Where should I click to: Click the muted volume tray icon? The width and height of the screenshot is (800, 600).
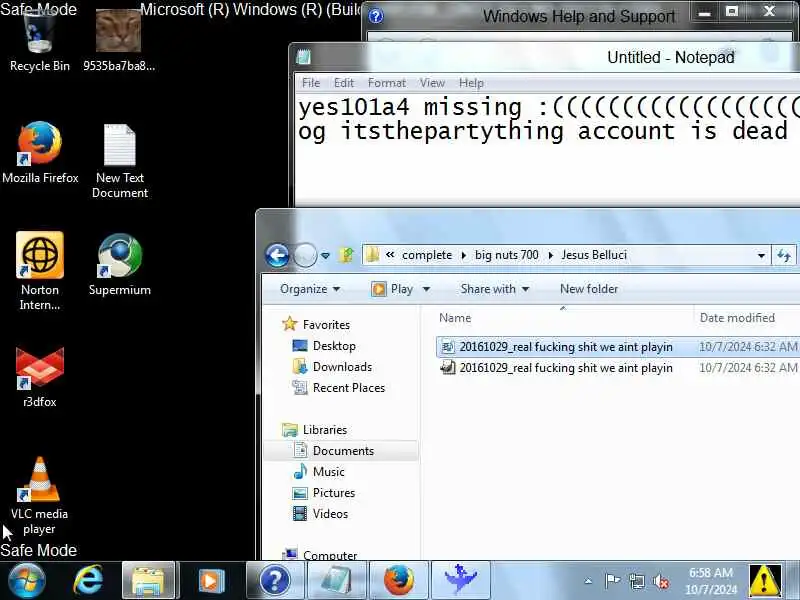(661, 581)
